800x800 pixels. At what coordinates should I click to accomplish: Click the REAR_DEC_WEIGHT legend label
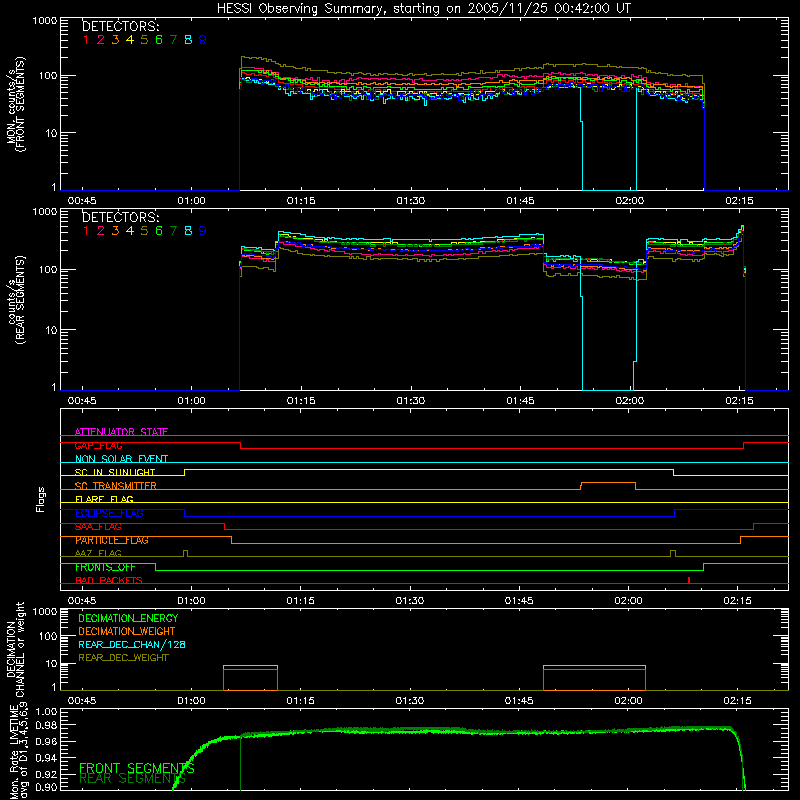(123, 658)
